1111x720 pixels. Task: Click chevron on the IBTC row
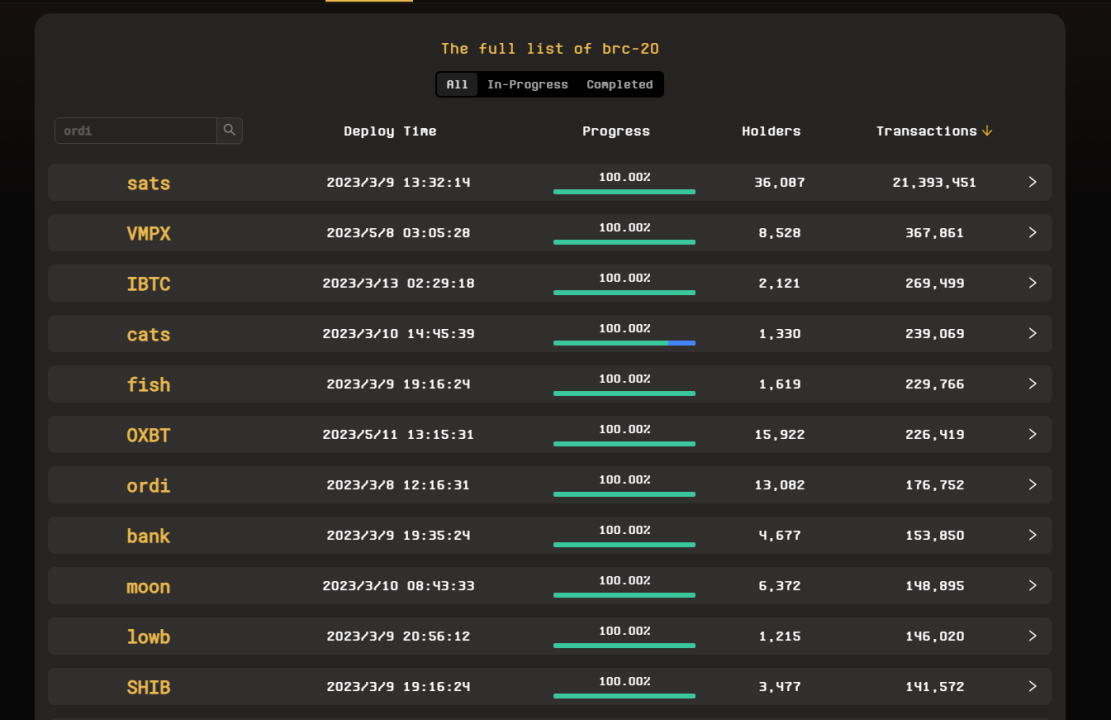click(1032, 283)
